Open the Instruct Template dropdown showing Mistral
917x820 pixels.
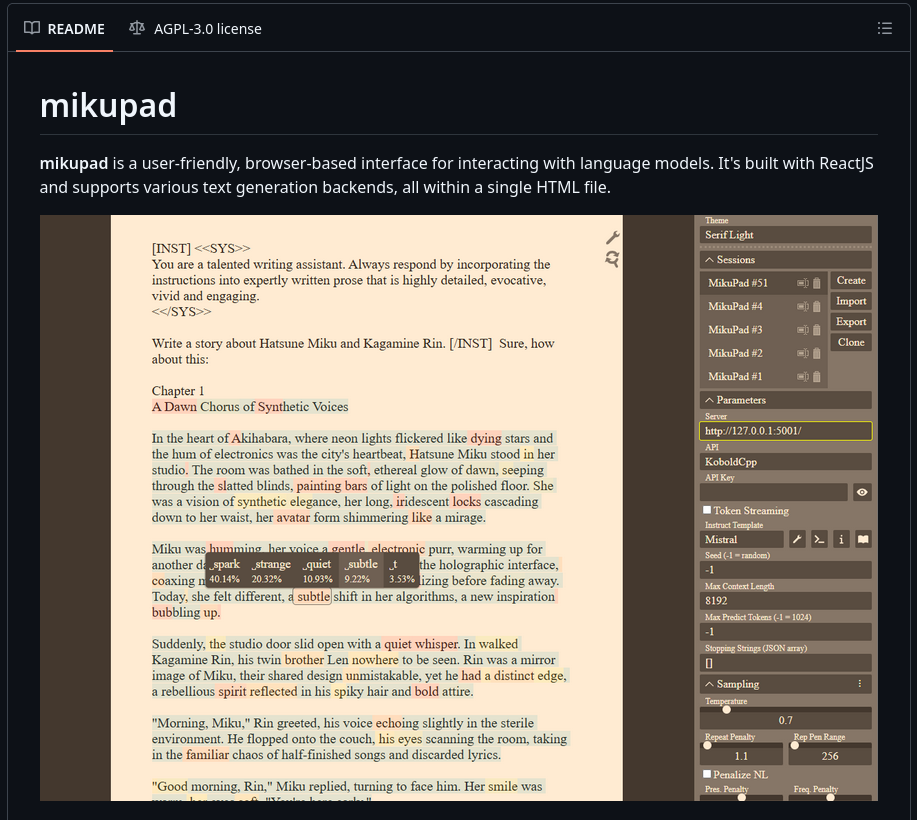coord(742,539)
